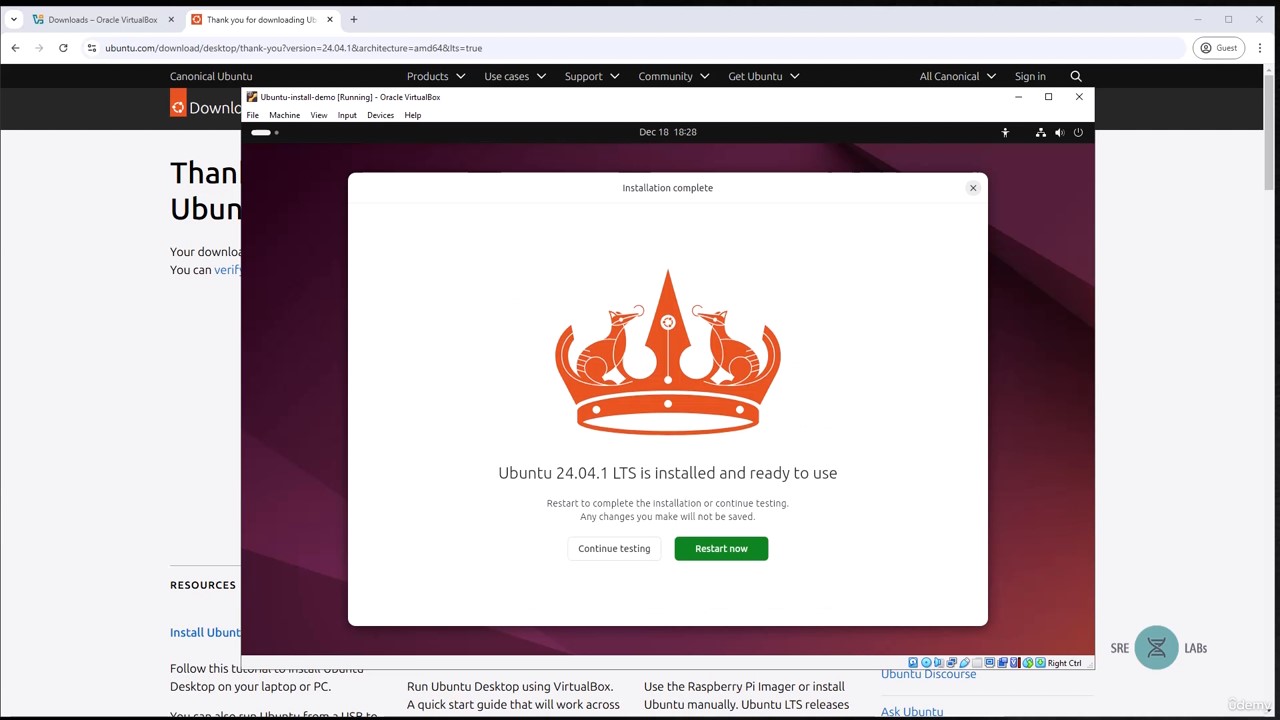Click the green Restart now button
The image size is (1280, 720).
721,548
